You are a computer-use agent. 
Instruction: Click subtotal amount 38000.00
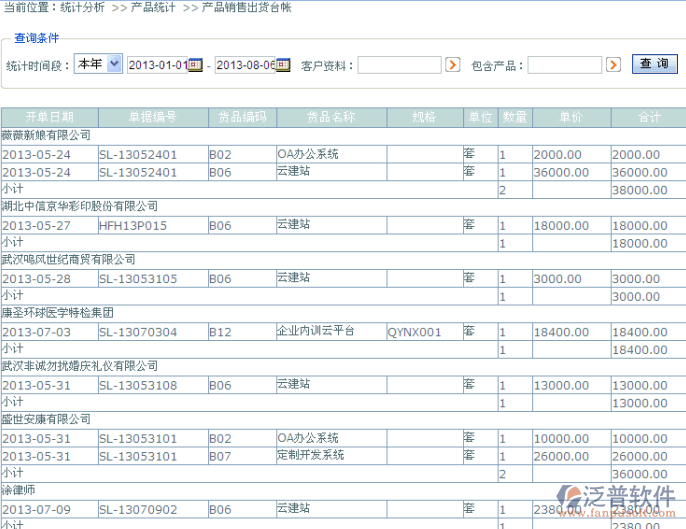640,190
